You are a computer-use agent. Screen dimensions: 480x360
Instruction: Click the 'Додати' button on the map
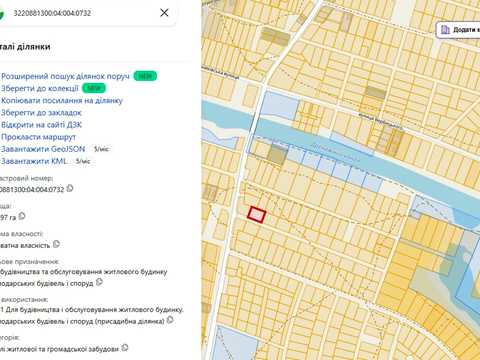tap(458, 30)
